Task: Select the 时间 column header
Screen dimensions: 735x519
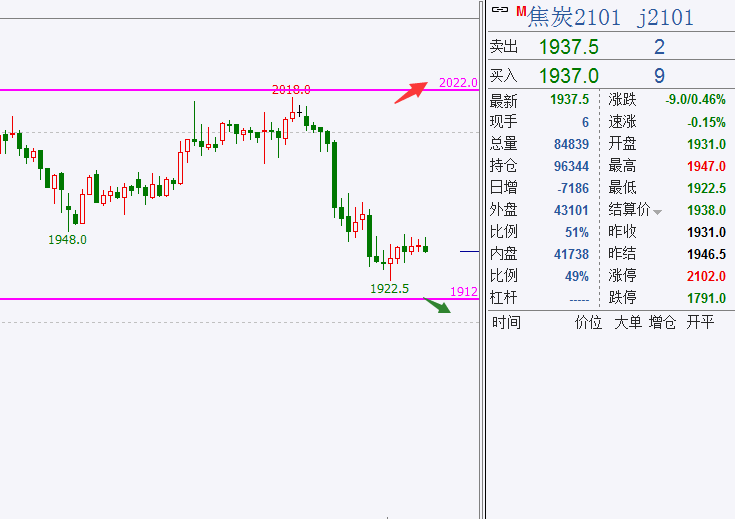Action: click(506, 323)
